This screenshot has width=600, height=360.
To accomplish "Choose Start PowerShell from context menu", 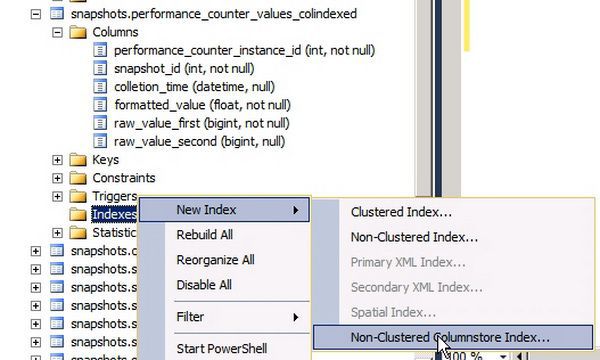I will point(222,349).
